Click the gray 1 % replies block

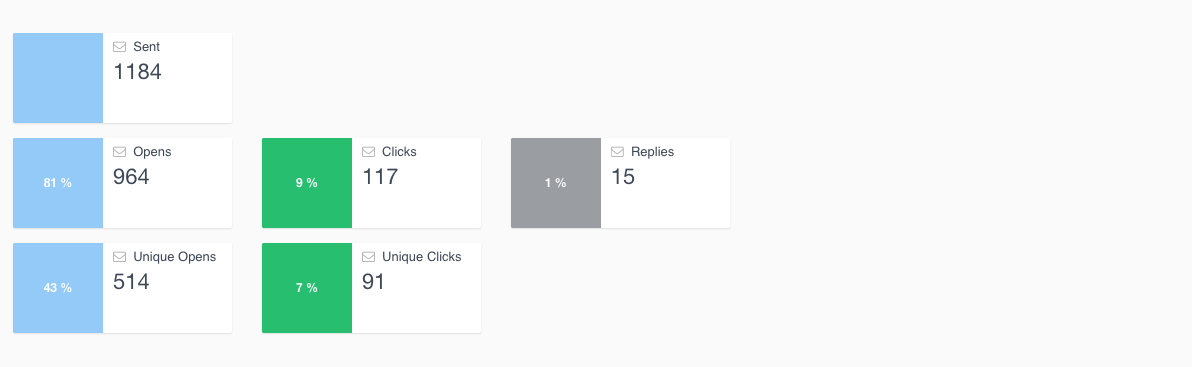[556, 182]
